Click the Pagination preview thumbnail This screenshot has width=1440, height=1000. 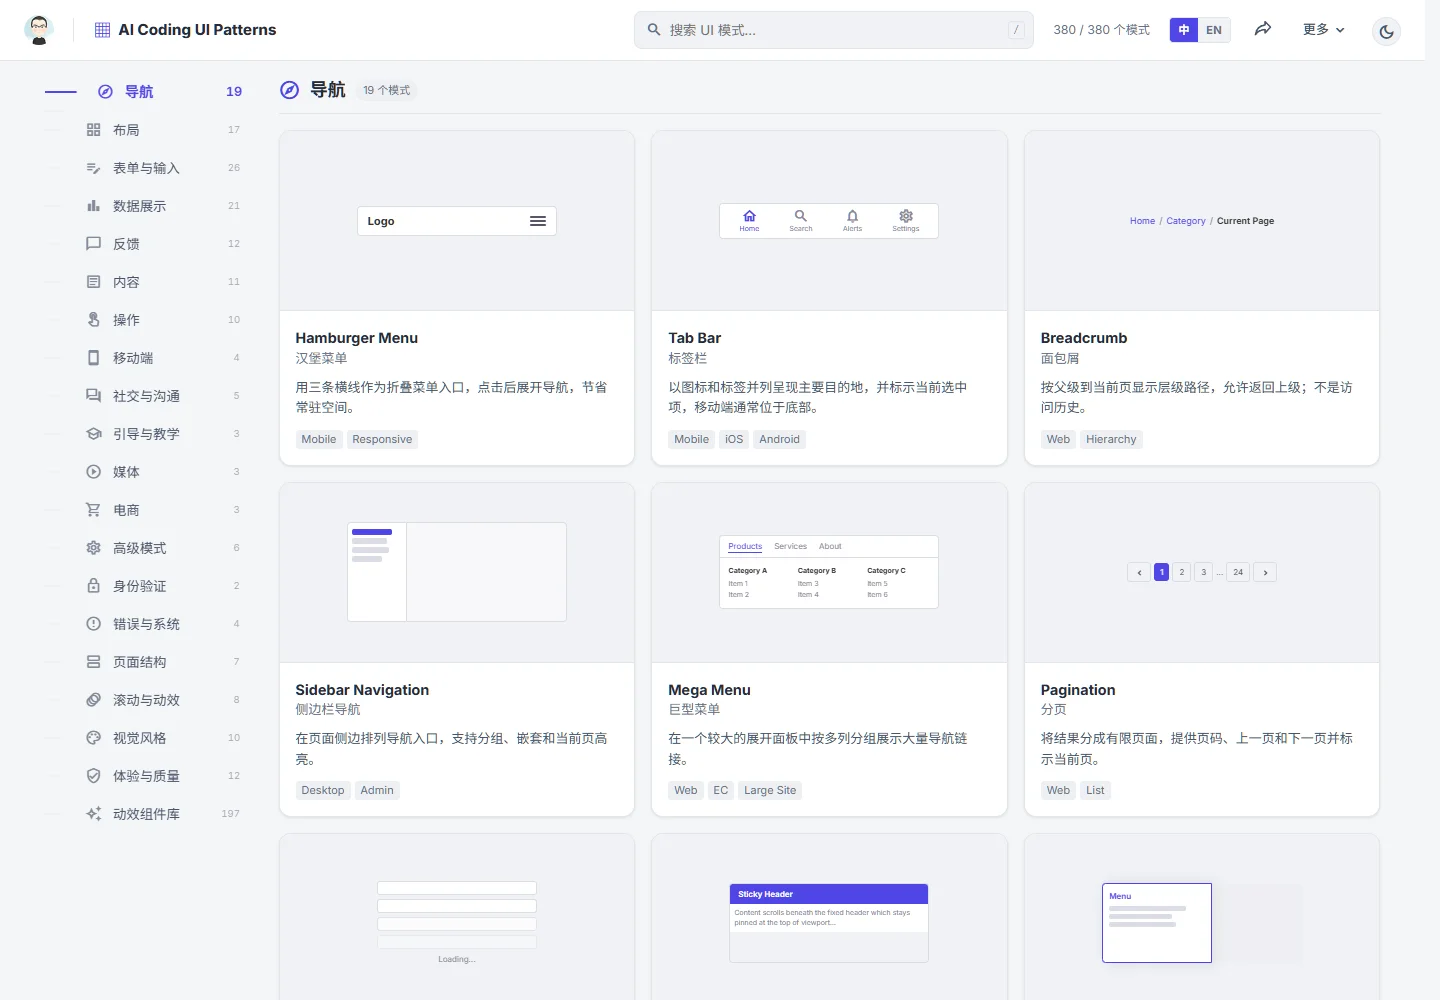pos(1202,572)
